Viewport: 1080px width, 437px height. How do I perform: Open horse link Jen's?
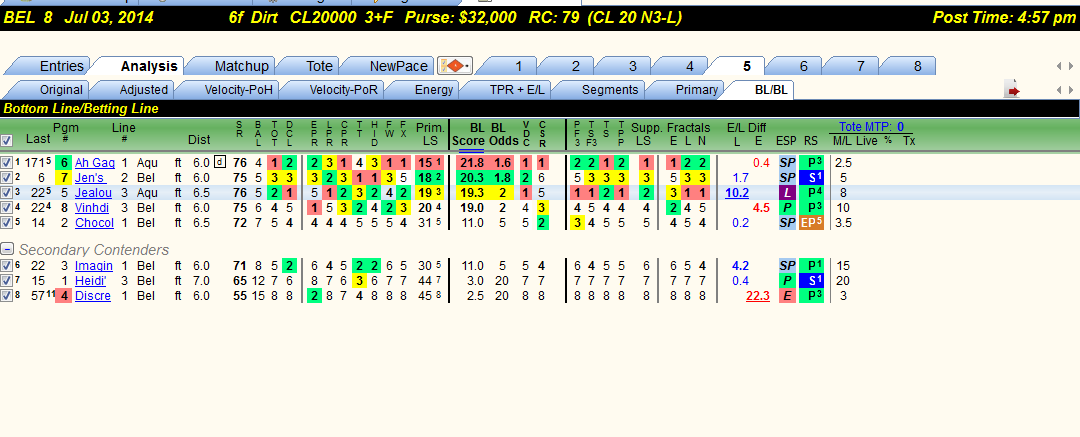pyautogui.click(x=90, y=178)
